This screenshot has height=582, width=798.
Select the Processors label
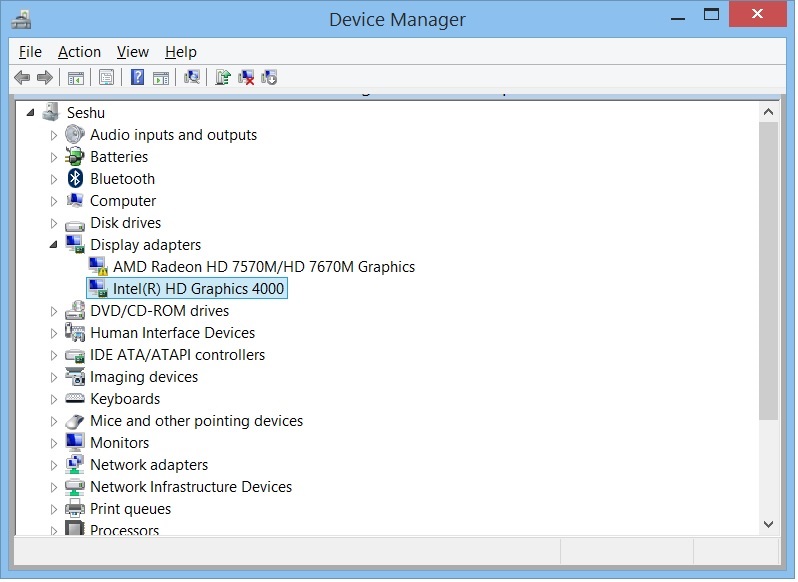[125, 529]
